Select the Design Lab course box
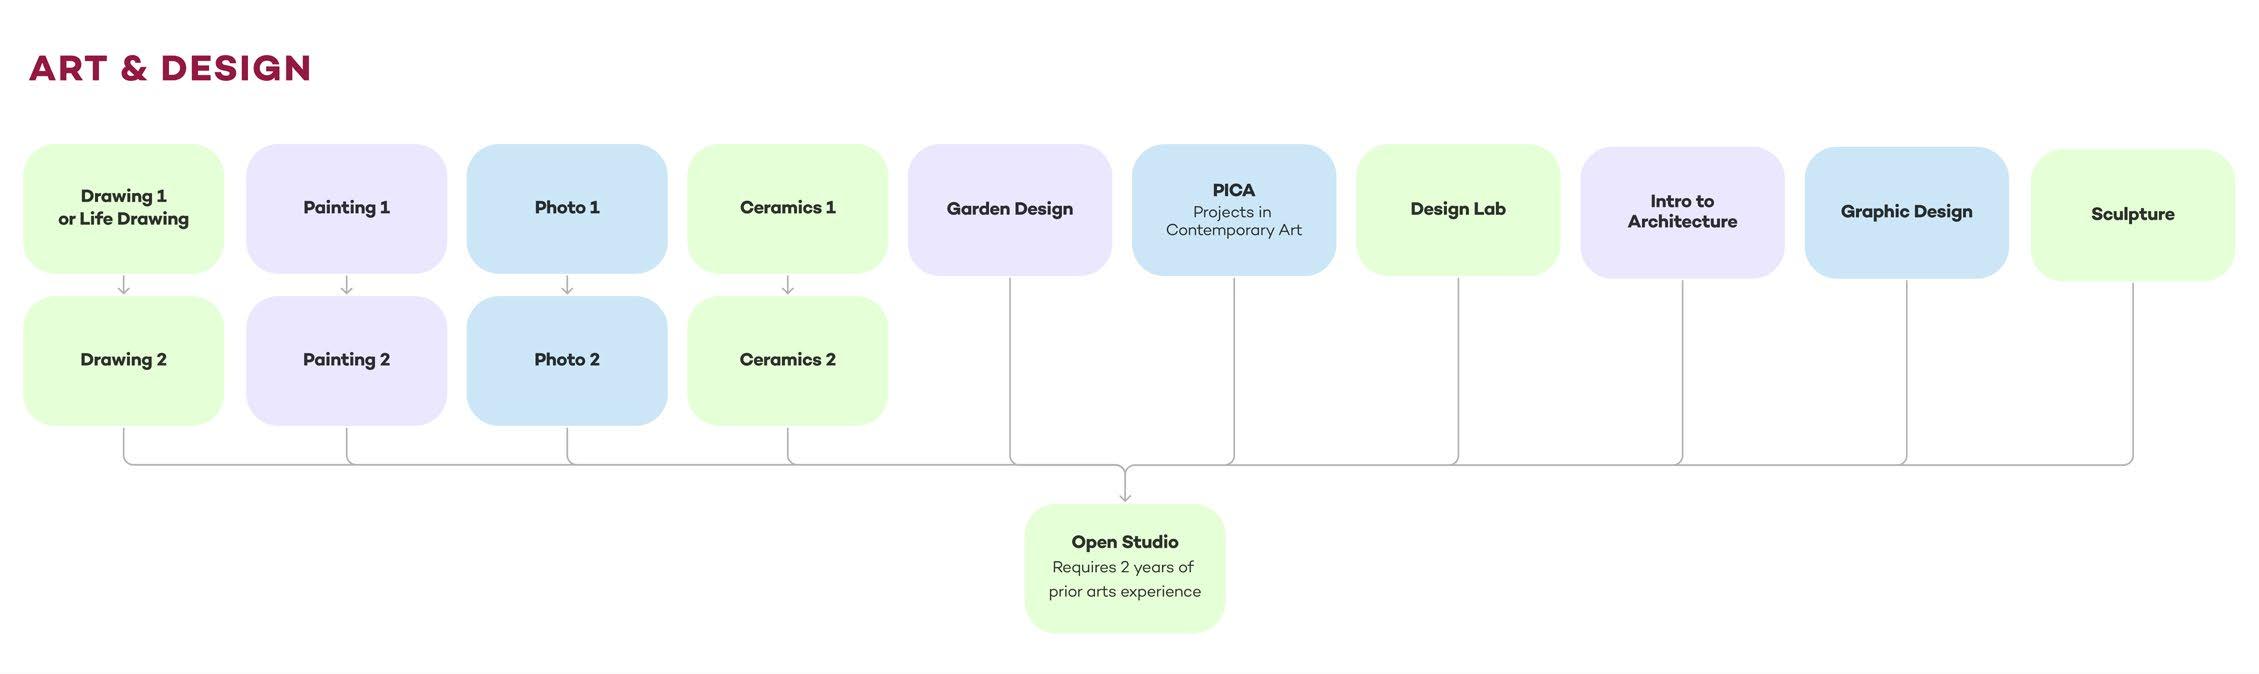This screenshot has width=2259, height=674. tap(1458, 210)
